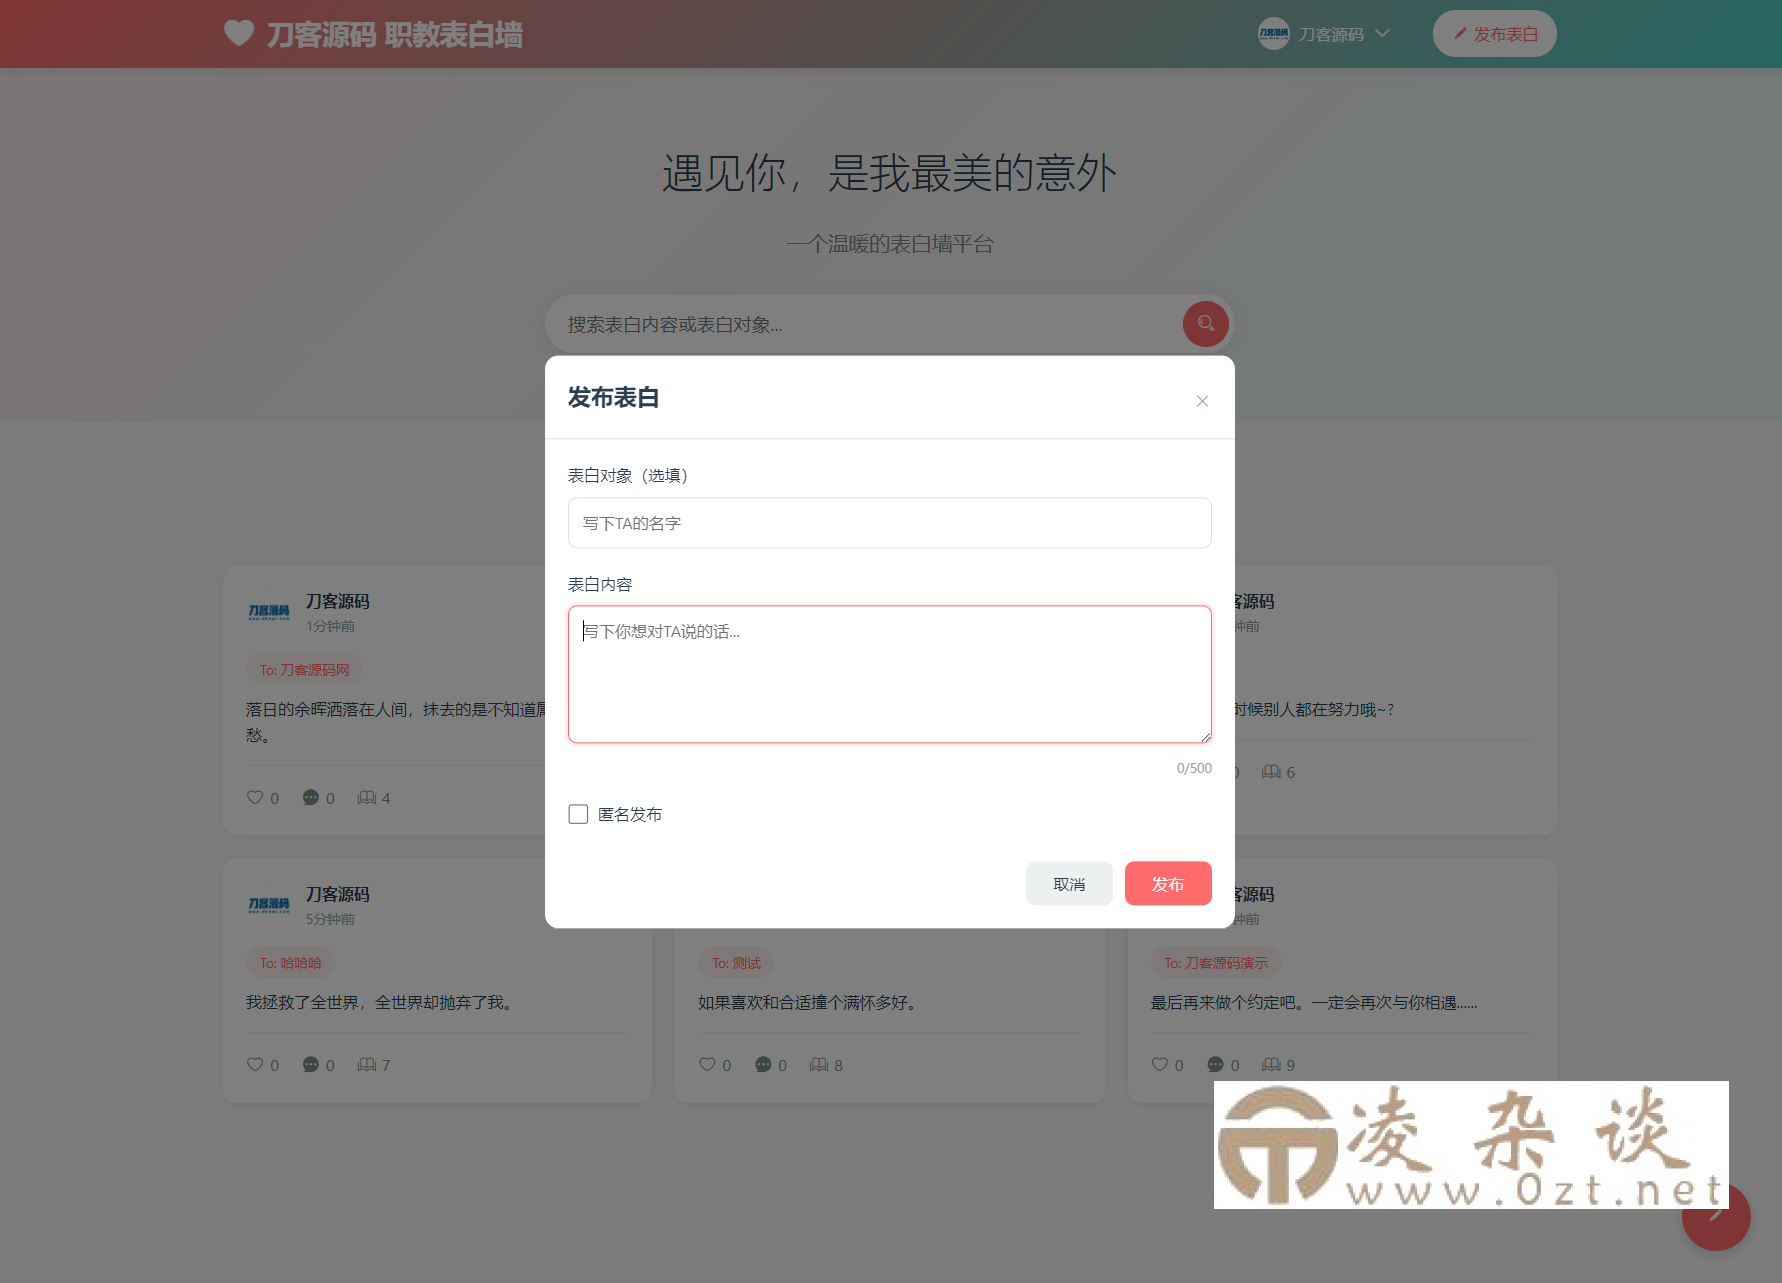This screenshot has width=1782, height=1283.
Task: Click the To: 刀客源码网 tag
Action: pyautogui.click(x=304, y=670)
